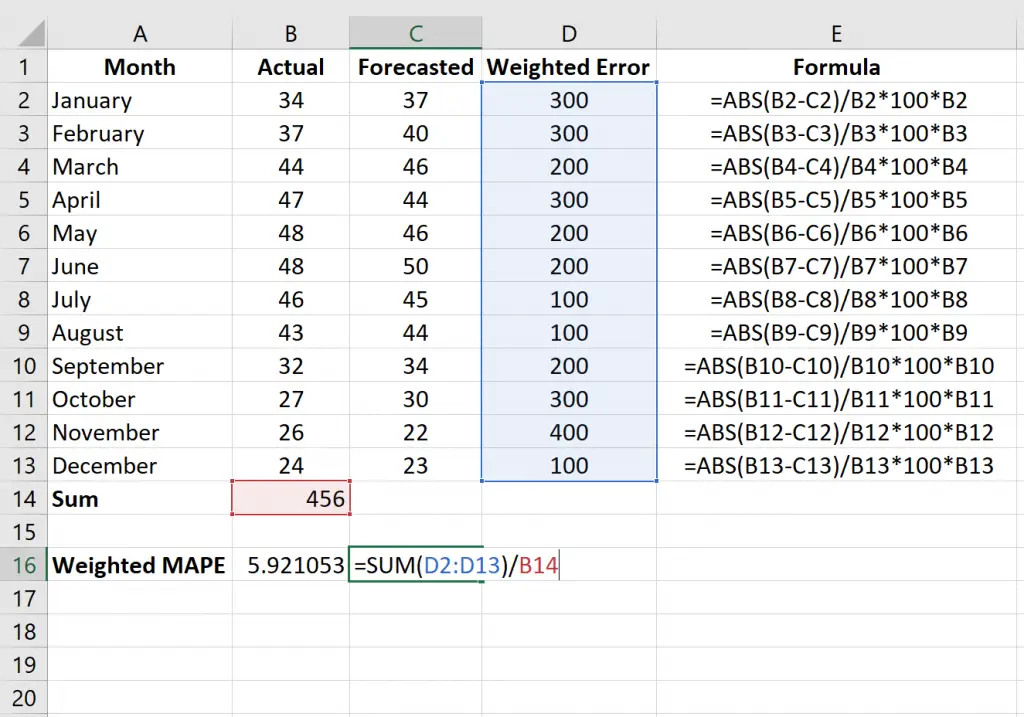Select row header 16
This screenshot has height=717, width=1024.
click(24, 565)
